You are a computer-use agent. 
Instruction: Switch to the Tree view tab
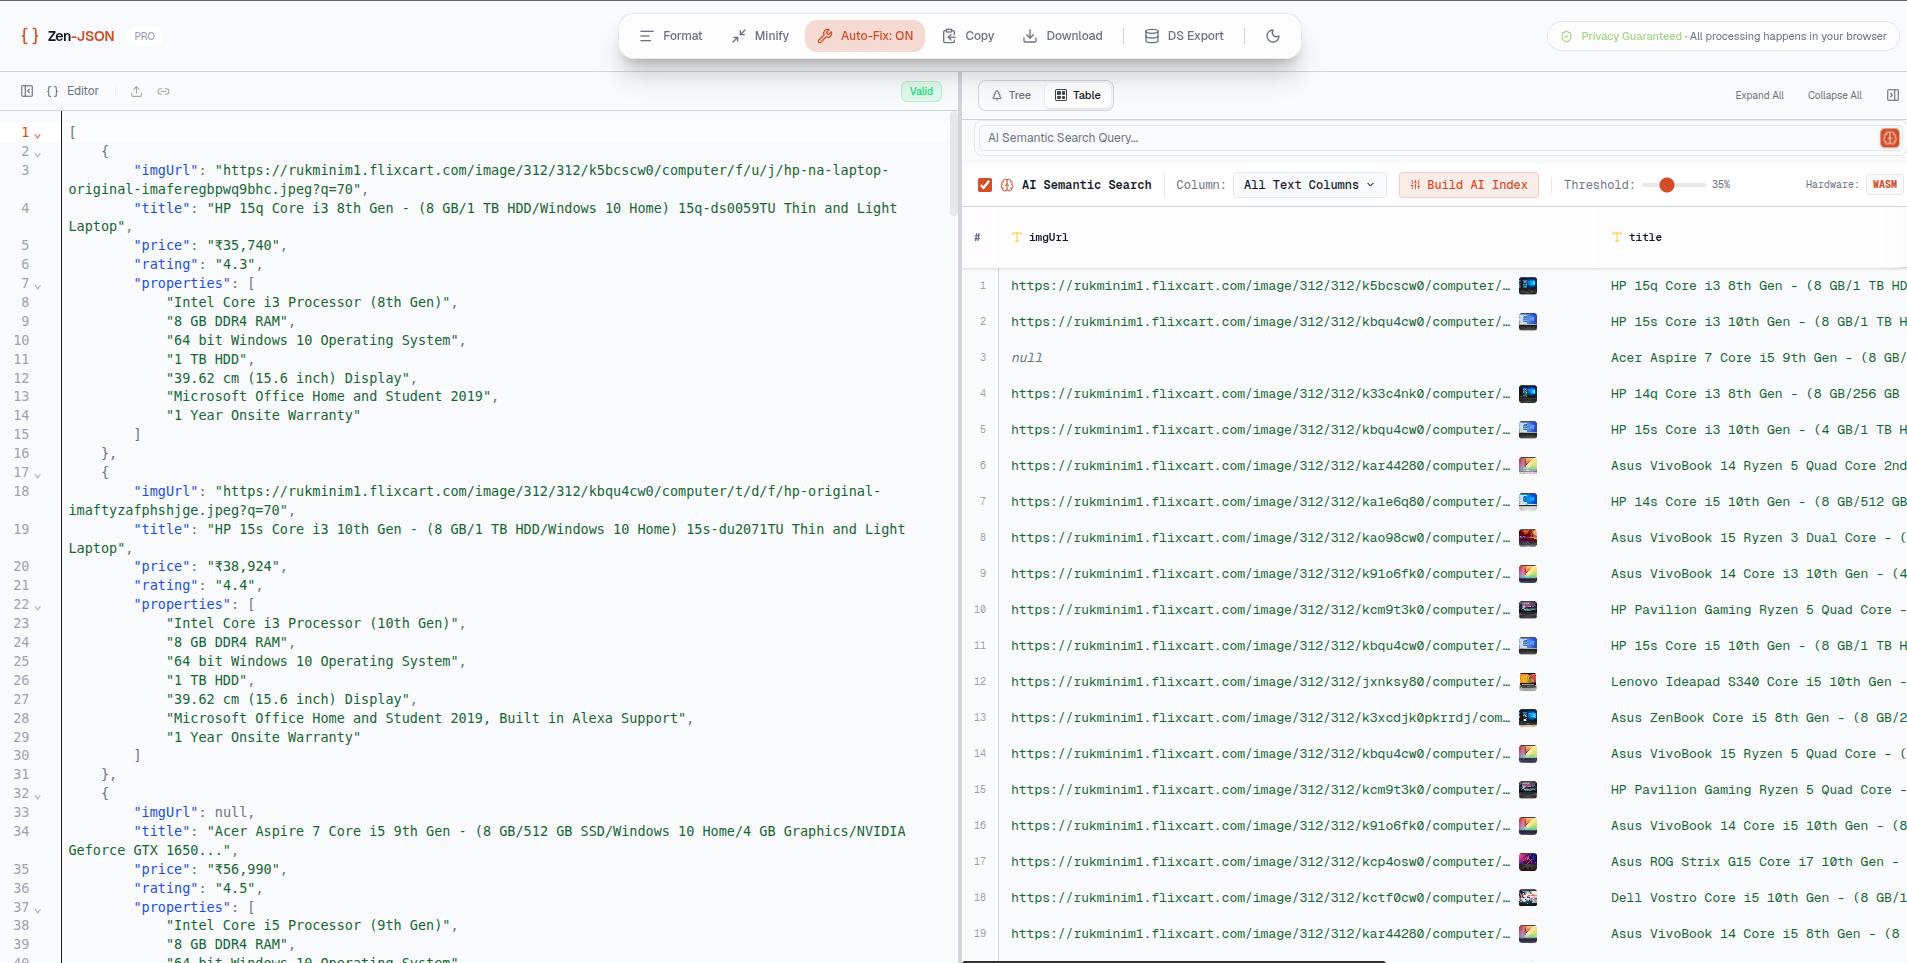coord(1012,95)
